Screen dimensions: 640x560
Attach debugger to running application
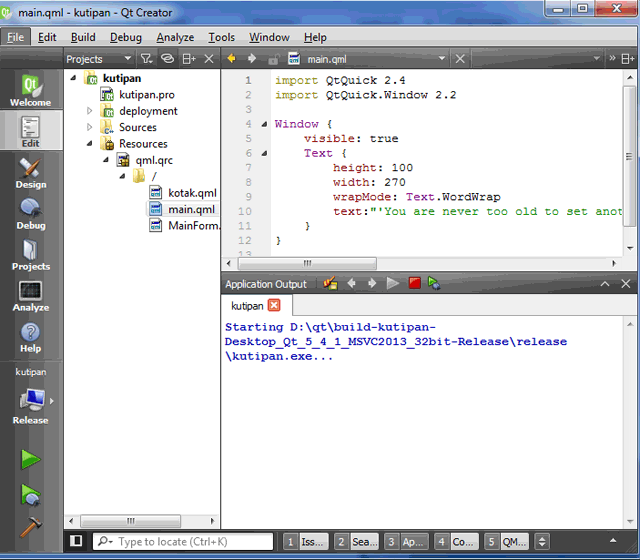point(434,283)
